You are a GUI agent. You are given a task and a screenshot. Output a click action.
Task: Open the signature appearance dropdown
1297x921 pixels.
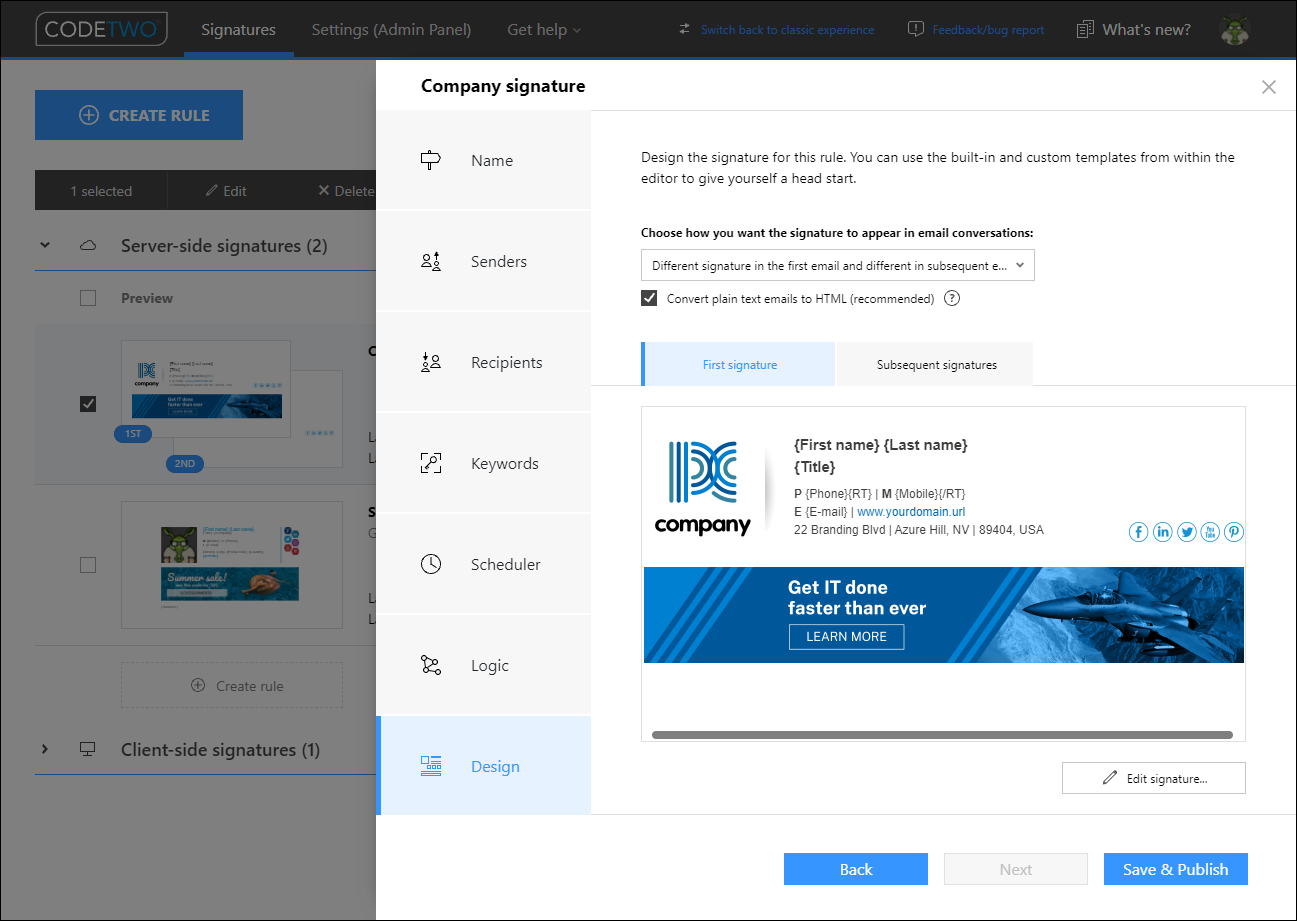[x=838, y=265]
